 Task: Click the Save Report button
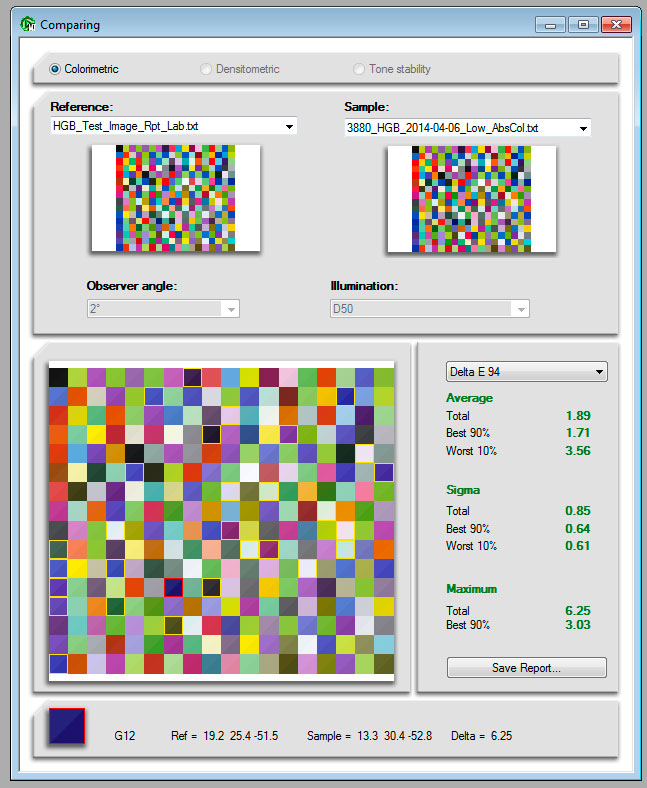[526, 667]
